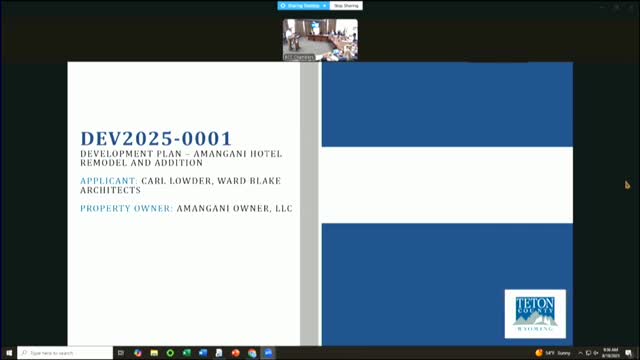640x360 pixels.
Task: Switch to Excel in the taskbar
Action: click(187, 353)
